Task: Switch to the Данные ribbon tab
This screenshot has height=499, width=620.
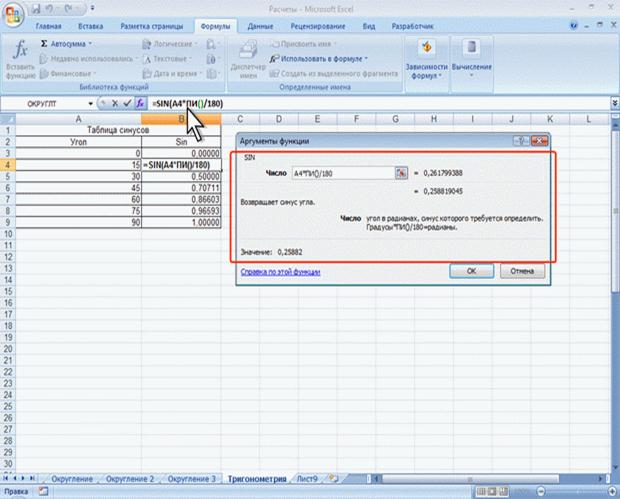Action: (261, 24)
